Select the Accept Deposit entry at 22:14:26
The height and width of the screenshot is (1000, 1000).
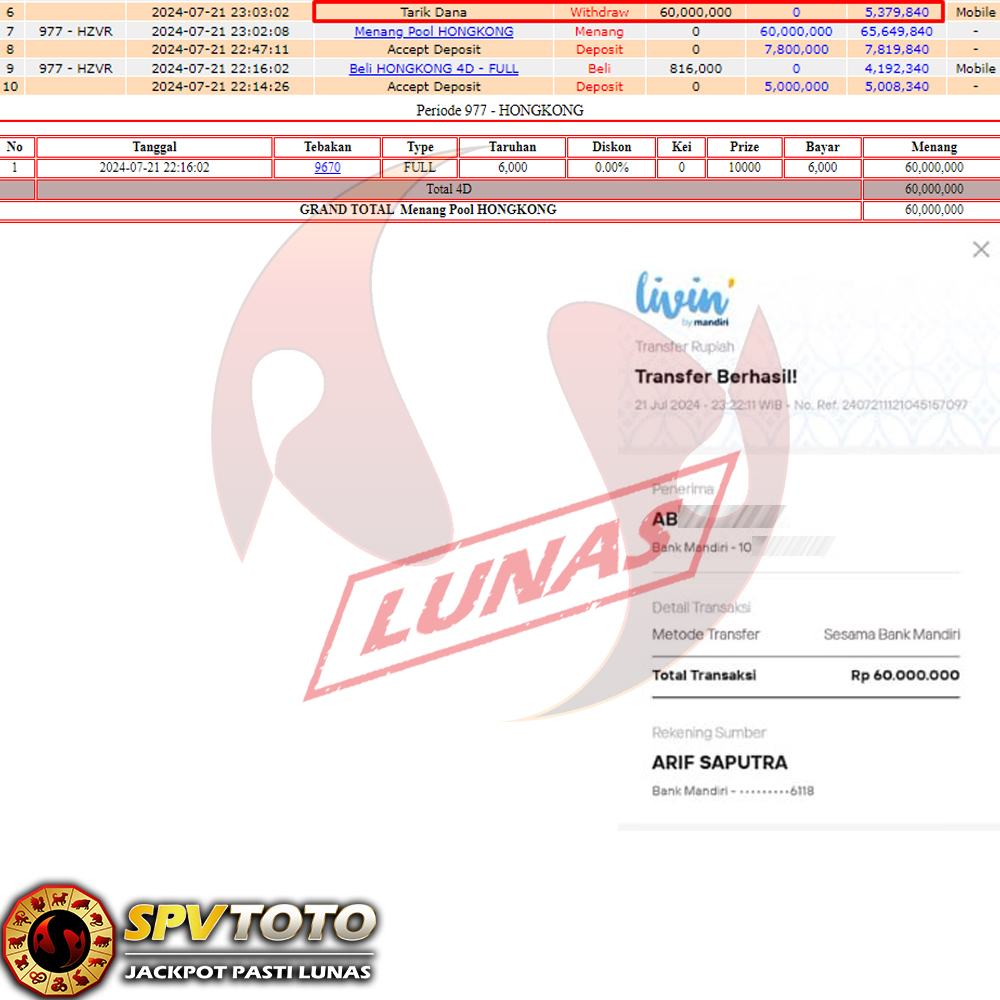[434, 87]
